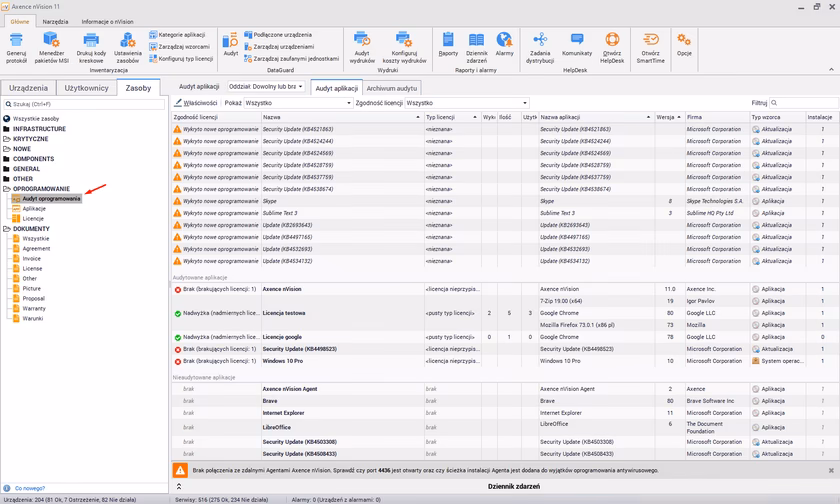The height and width of the screenshot is (504, 840).
Task: Open the Oddział department dropdown
Action: [265, 88]
